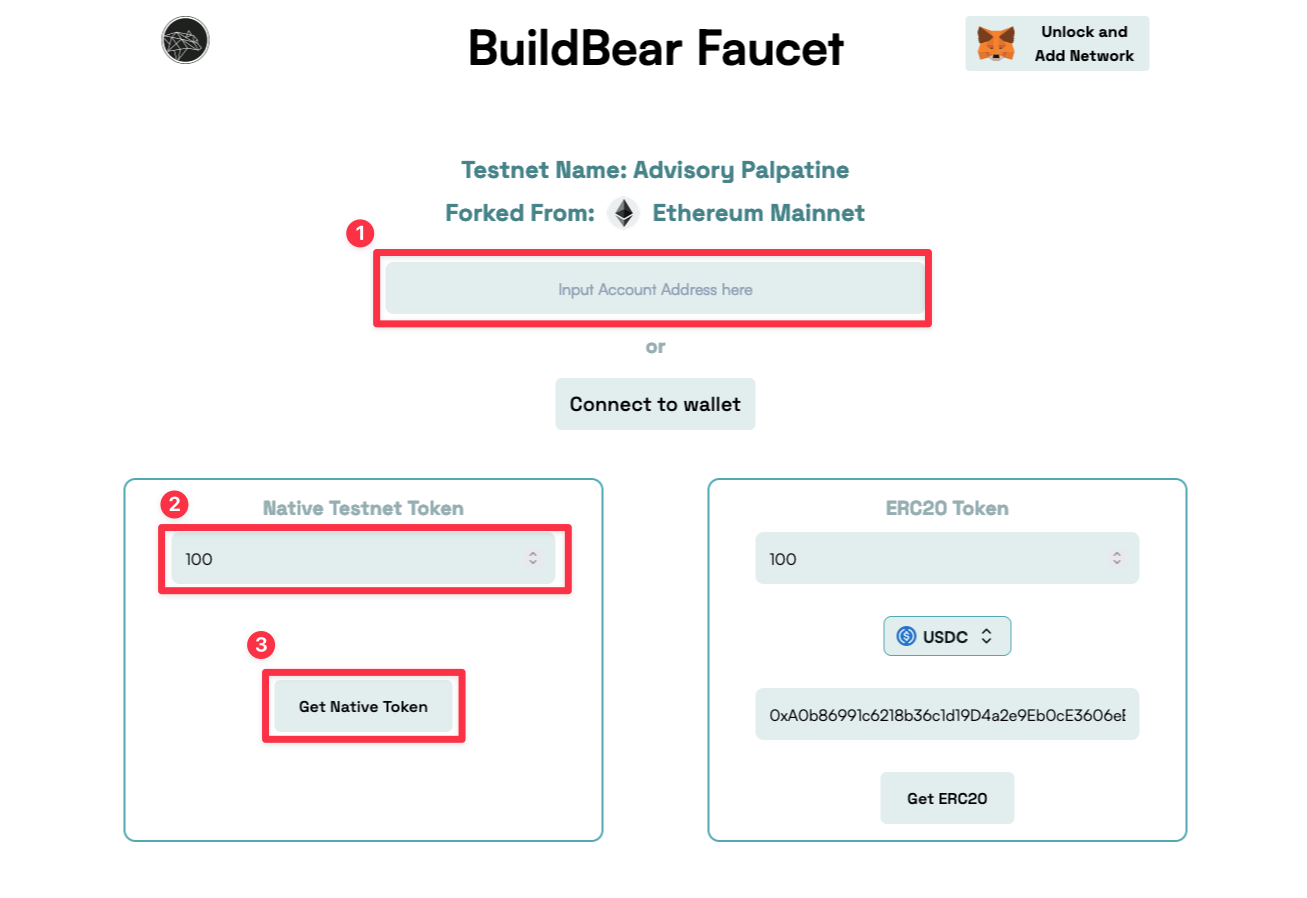Click the MetaMask fox icon
Viewport: 1307px width, 898px height.
(995, 44)
